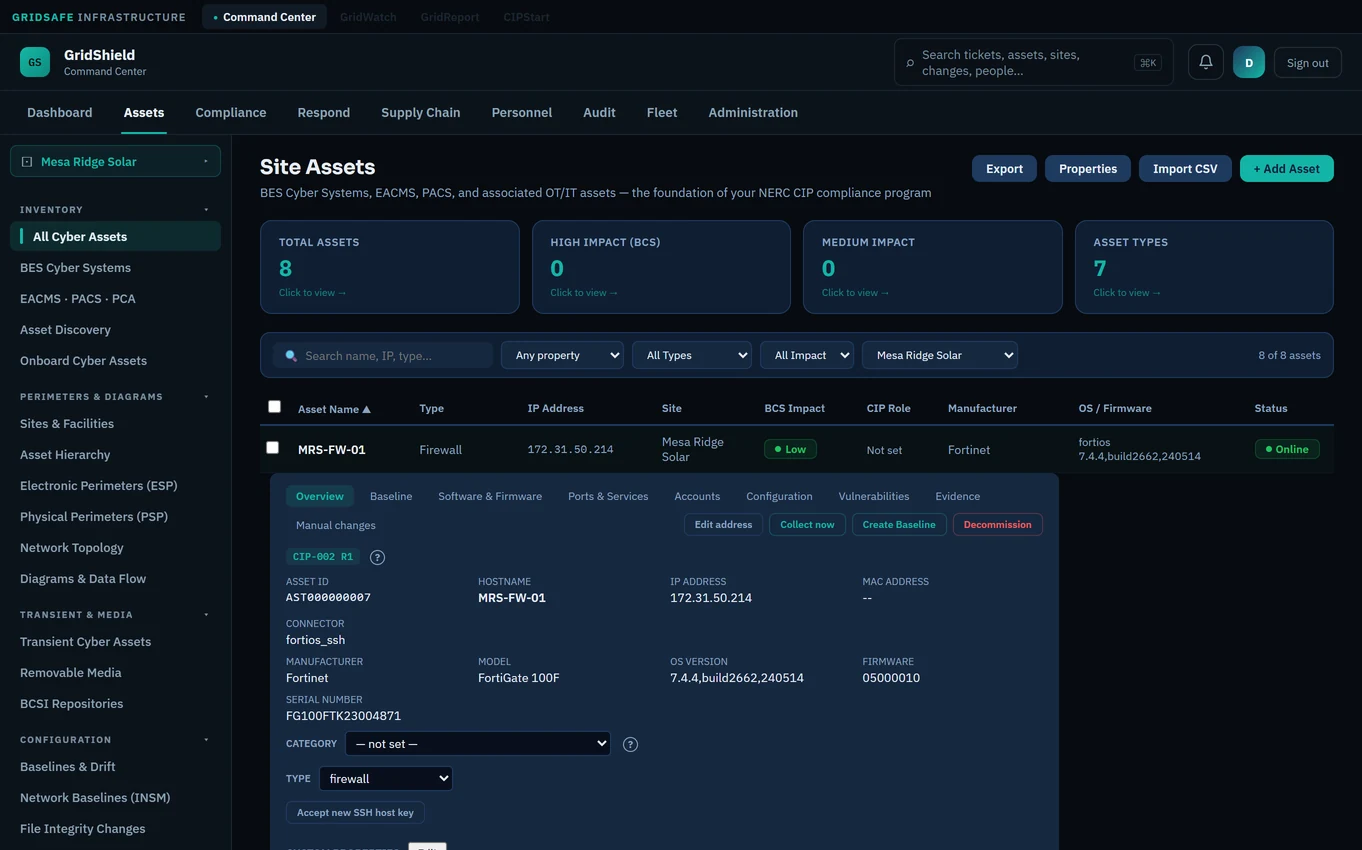Click the Edit address button
Viewport: 1362px width, 850px height.
(724, 525)
